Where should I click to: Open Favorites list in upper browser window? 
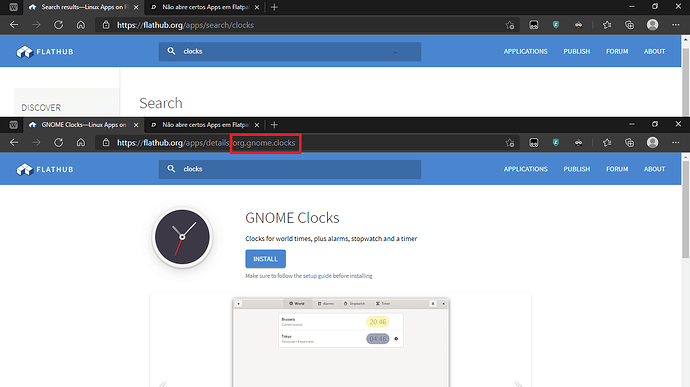(607, 25)
